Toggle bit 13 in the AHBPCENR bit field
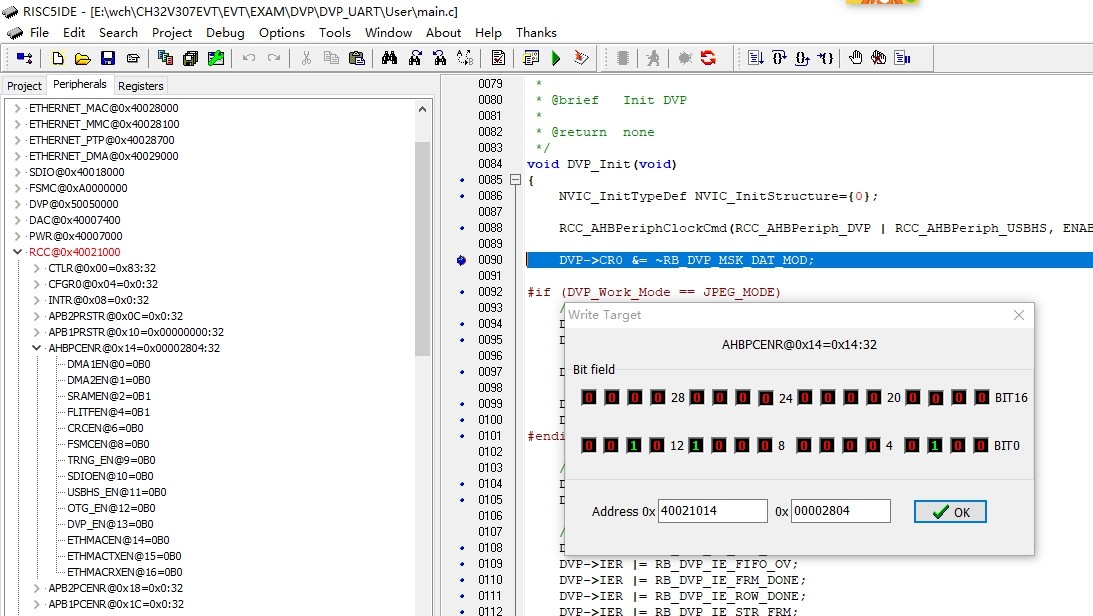Screen dimensions: 1093x616 (x=634, y=445)
